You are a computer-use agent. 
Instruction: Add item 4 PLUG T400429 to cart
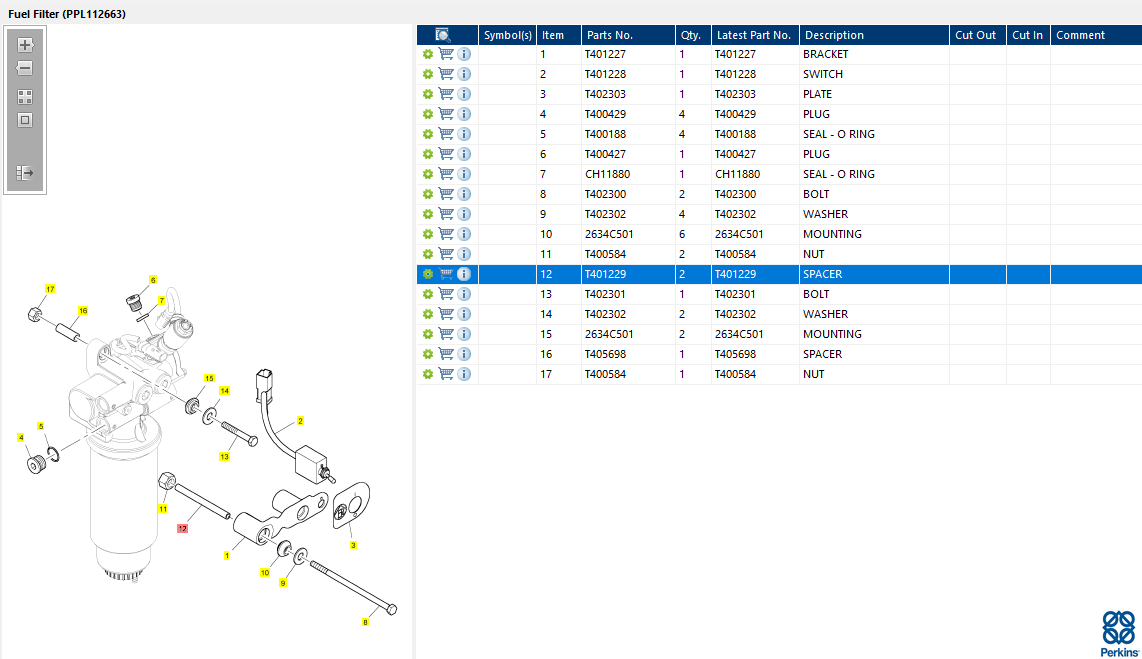(446, 114)
